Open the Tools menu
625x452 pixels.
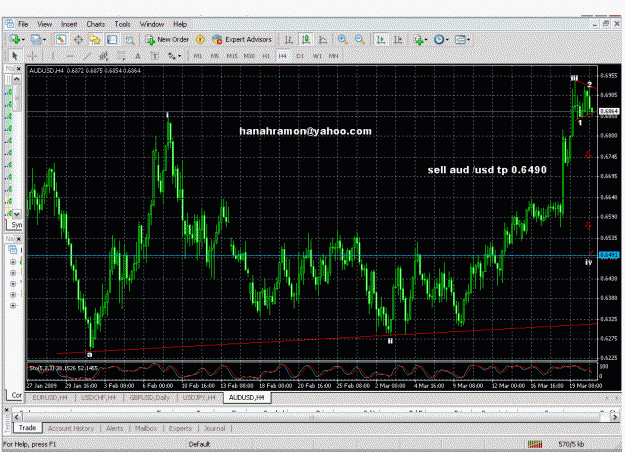click(122, 24)
